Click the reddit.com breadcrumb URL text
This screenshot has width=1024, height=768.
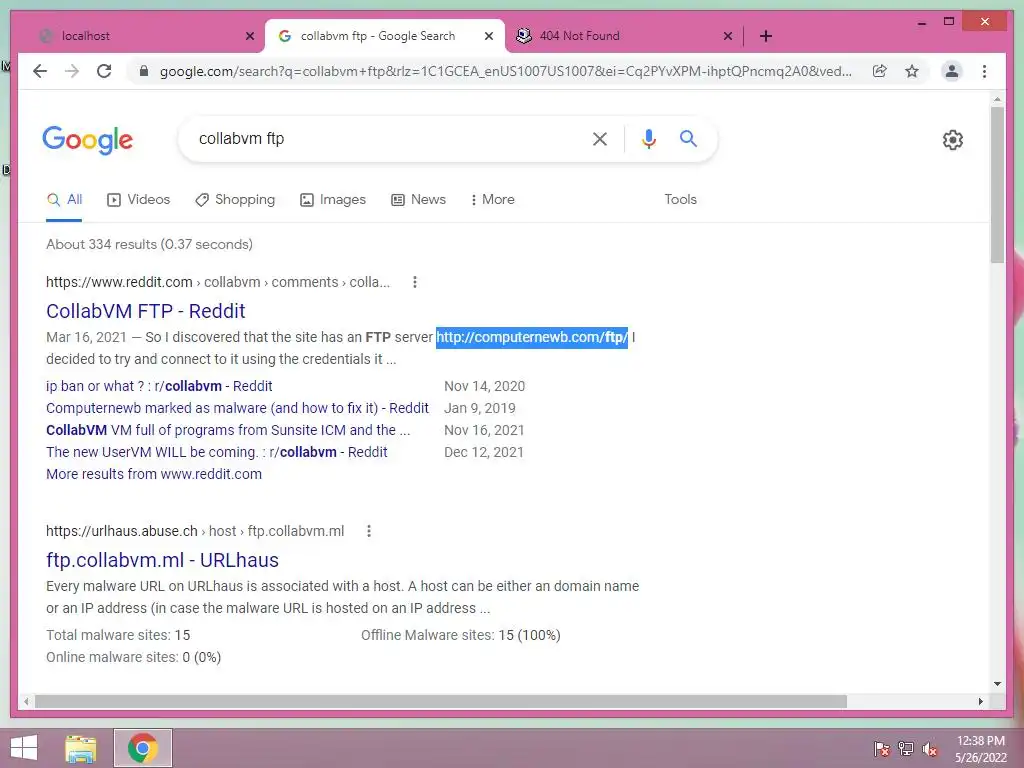pos(217,282)
